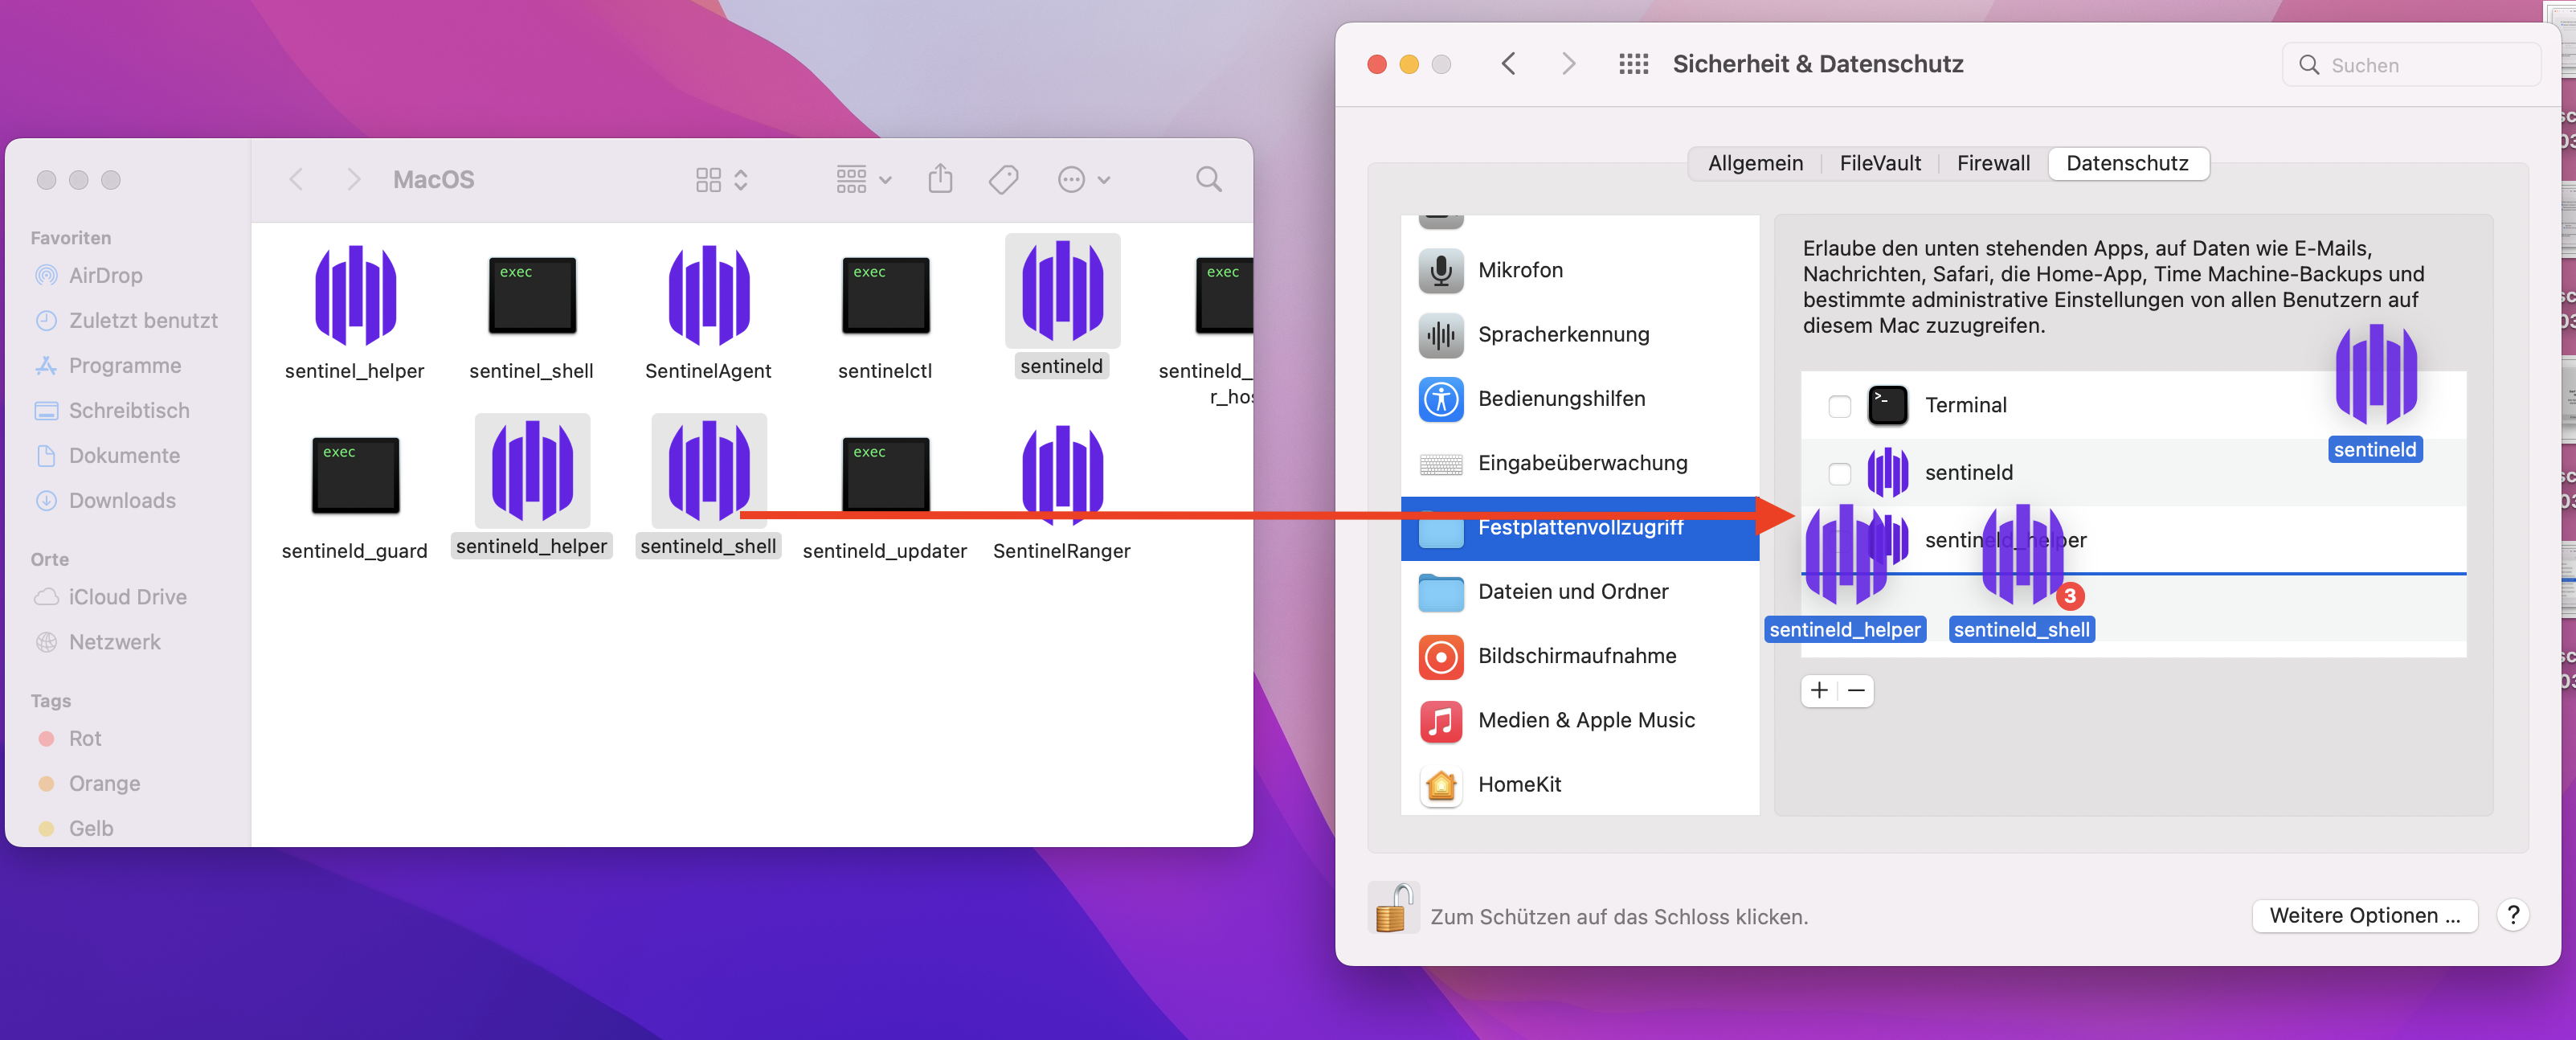Image resolution: width=2576 pixels, height=1040 pixels.
Task: Select the Rot tag in sidebar
Action: pyautogui.click(x=85, y=738)
